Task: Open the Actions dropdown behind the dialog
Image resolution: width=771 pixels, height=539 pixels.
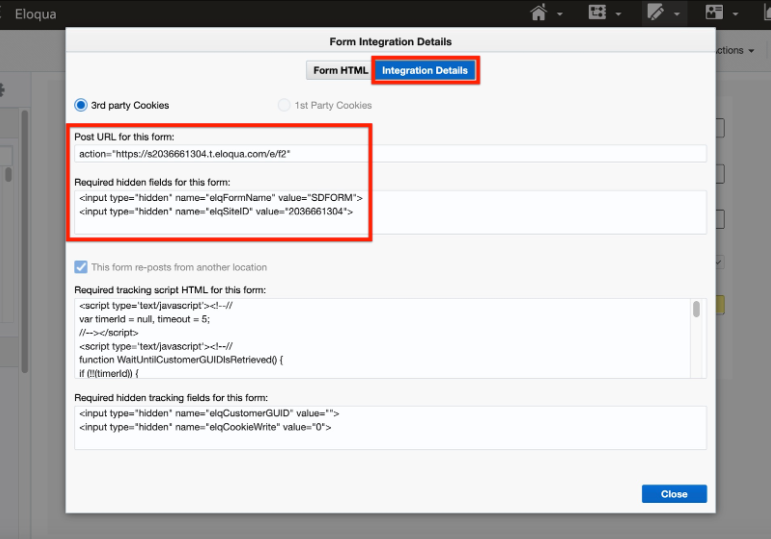Action: click(736, 51)
